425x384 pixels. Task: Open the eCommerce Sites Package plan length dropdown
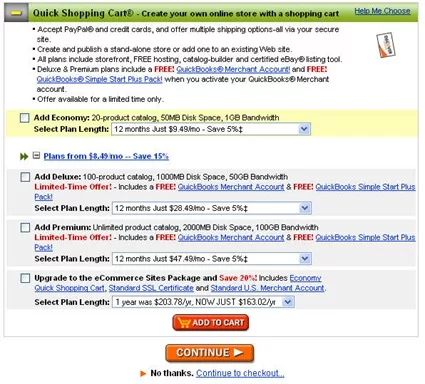[x=203, y=302]
